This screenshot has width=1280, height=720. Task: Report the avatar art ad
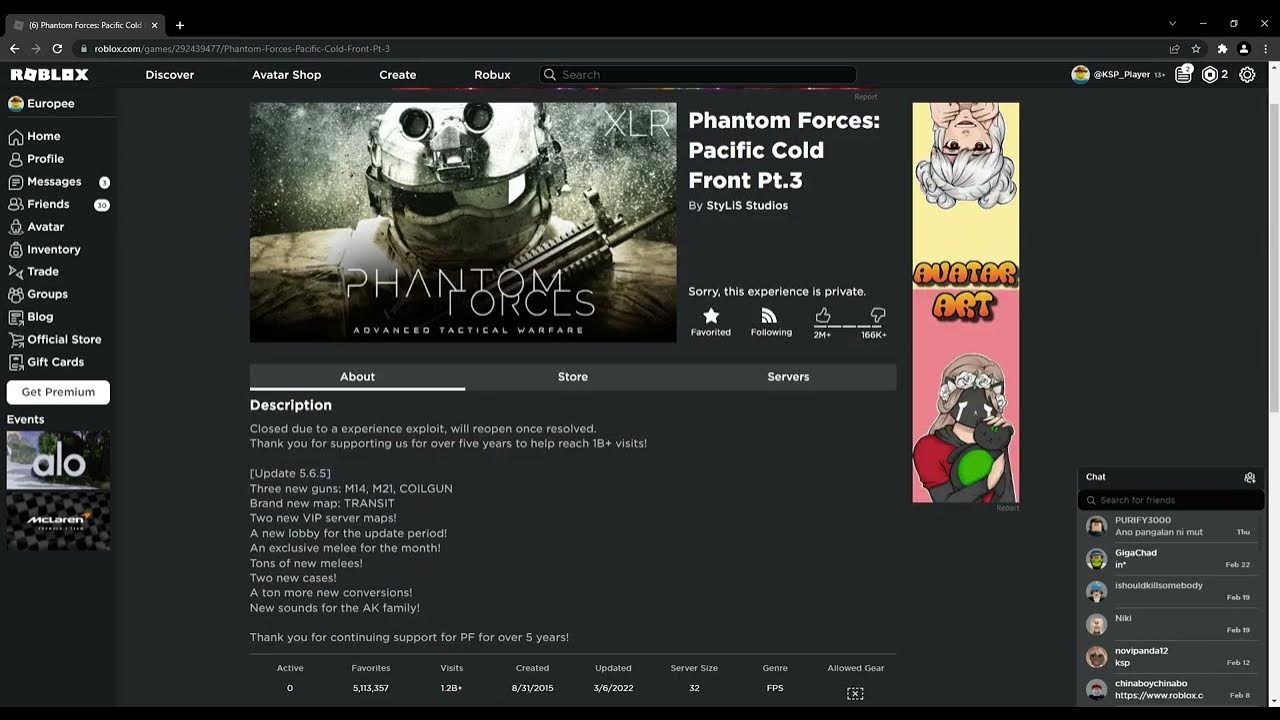pos(1008,508)
